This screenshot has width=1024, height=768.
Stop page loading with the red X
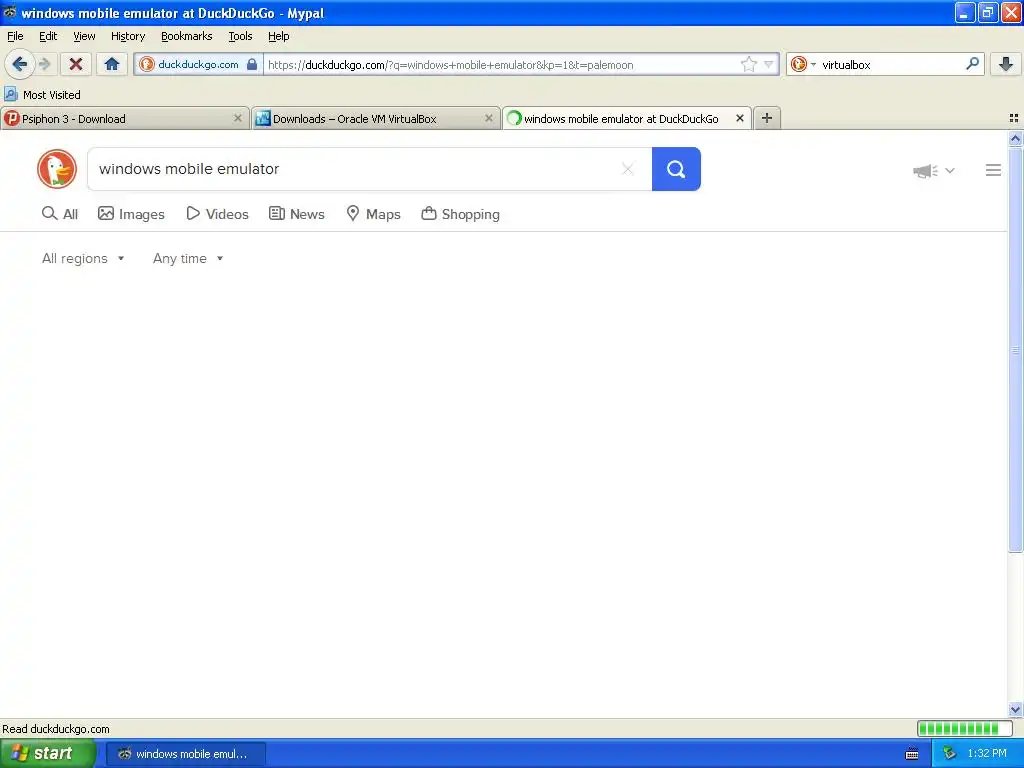click(x=76, y=64)
